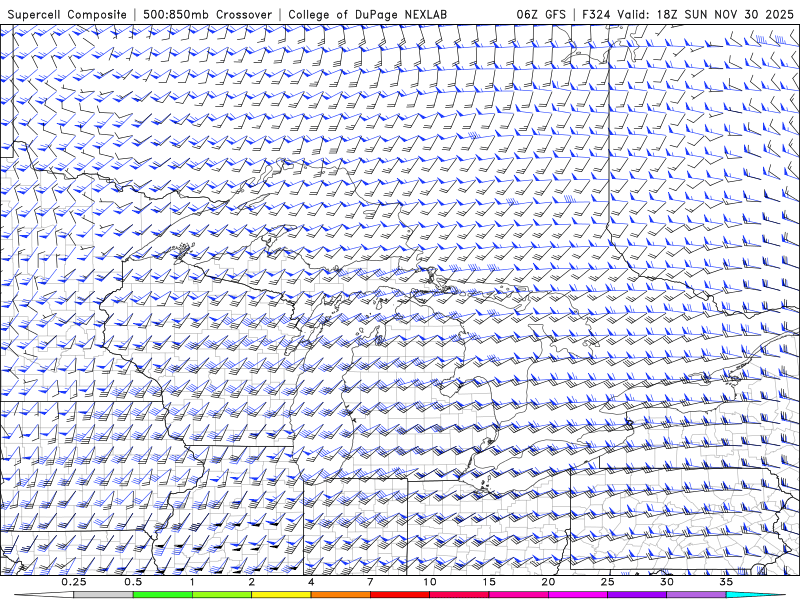Click the '30' legend tick label

coord(666,582)
